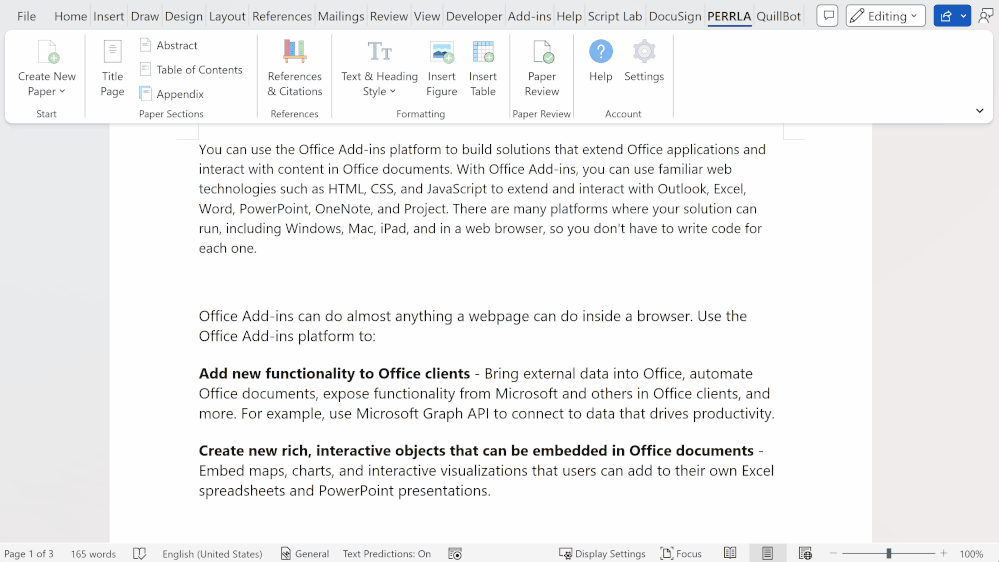Switch to the Home tab
The width and height of the screenshot is (999, 562).
coord(70,16)
